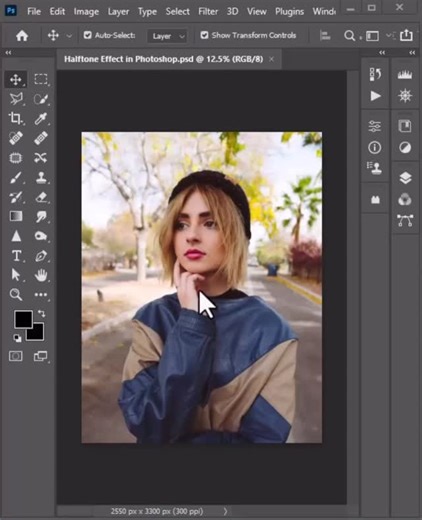Click the Share export button
Viewport: 422px width, 520px height.
pos(406,35)
